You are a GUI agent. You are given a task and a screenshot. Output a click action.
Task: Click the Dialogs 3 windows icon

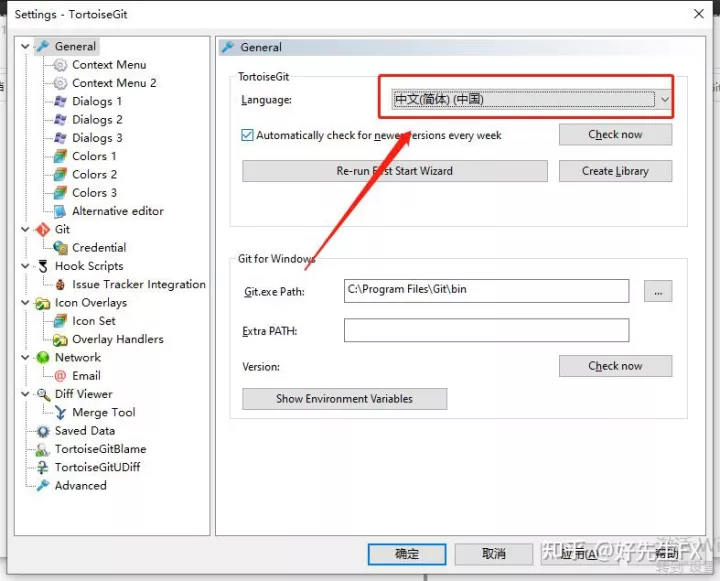[x=60, y=138]
